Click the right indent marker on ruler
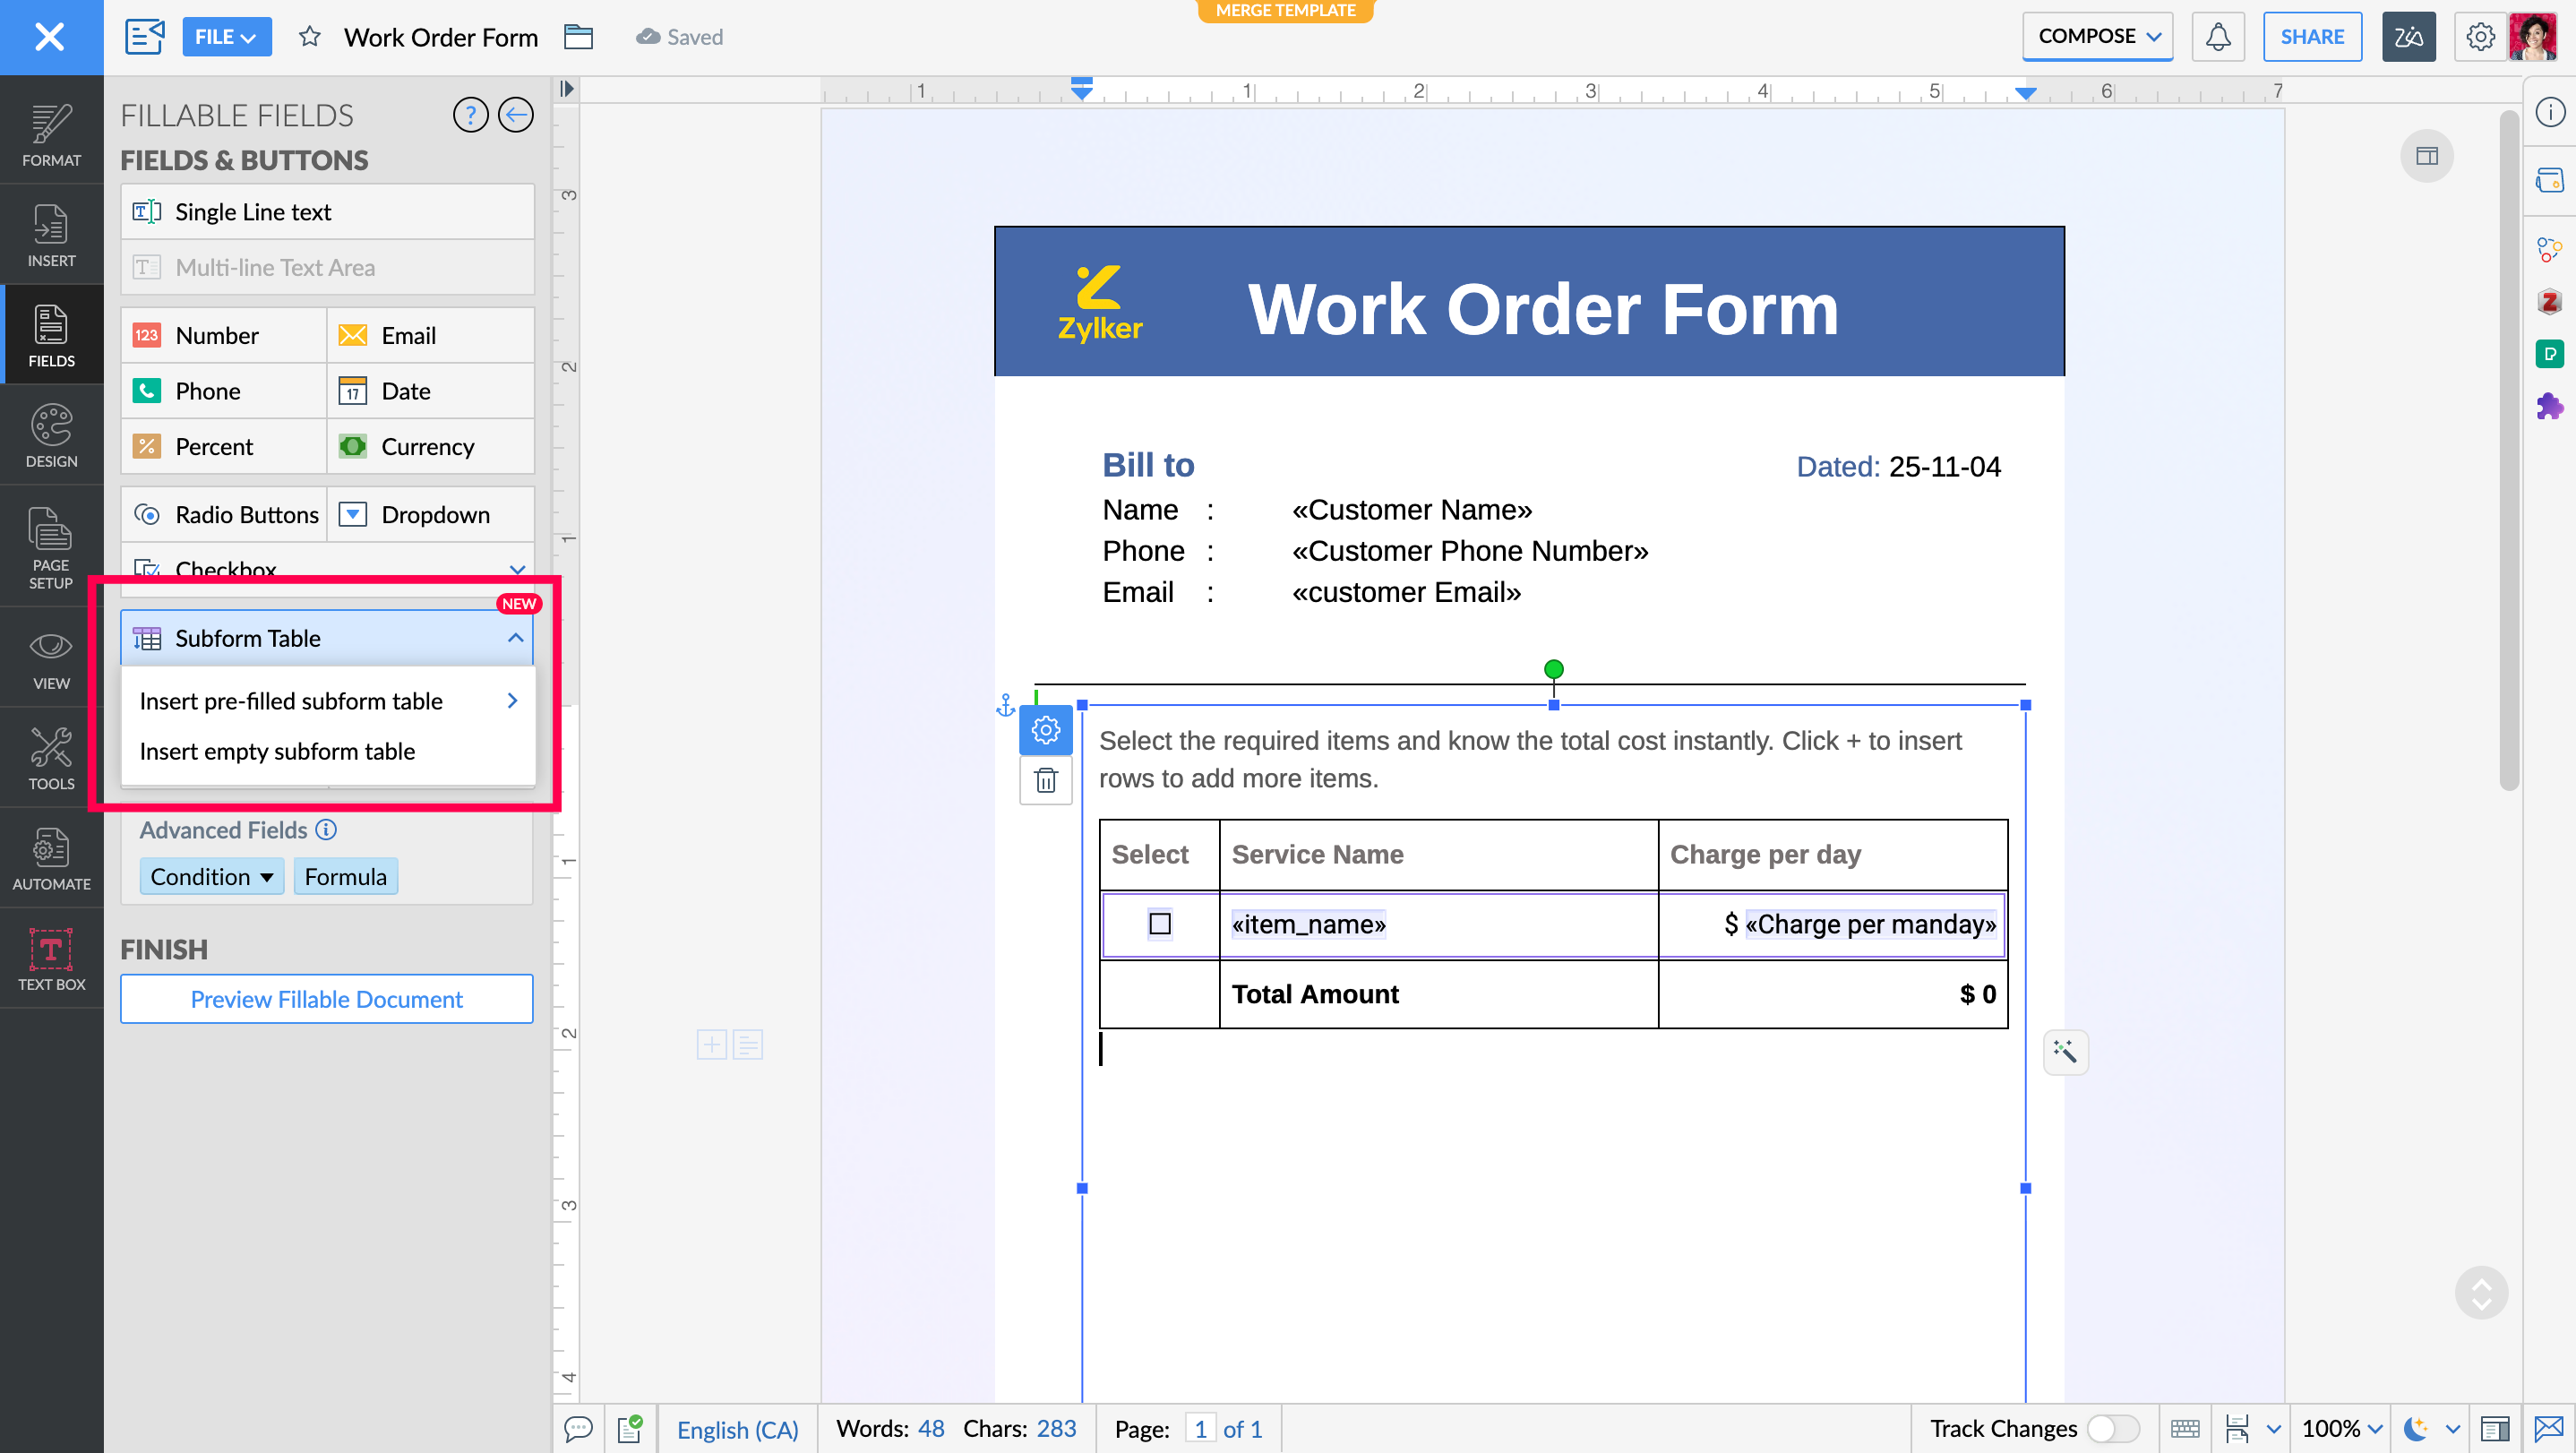 [2025, 93]
